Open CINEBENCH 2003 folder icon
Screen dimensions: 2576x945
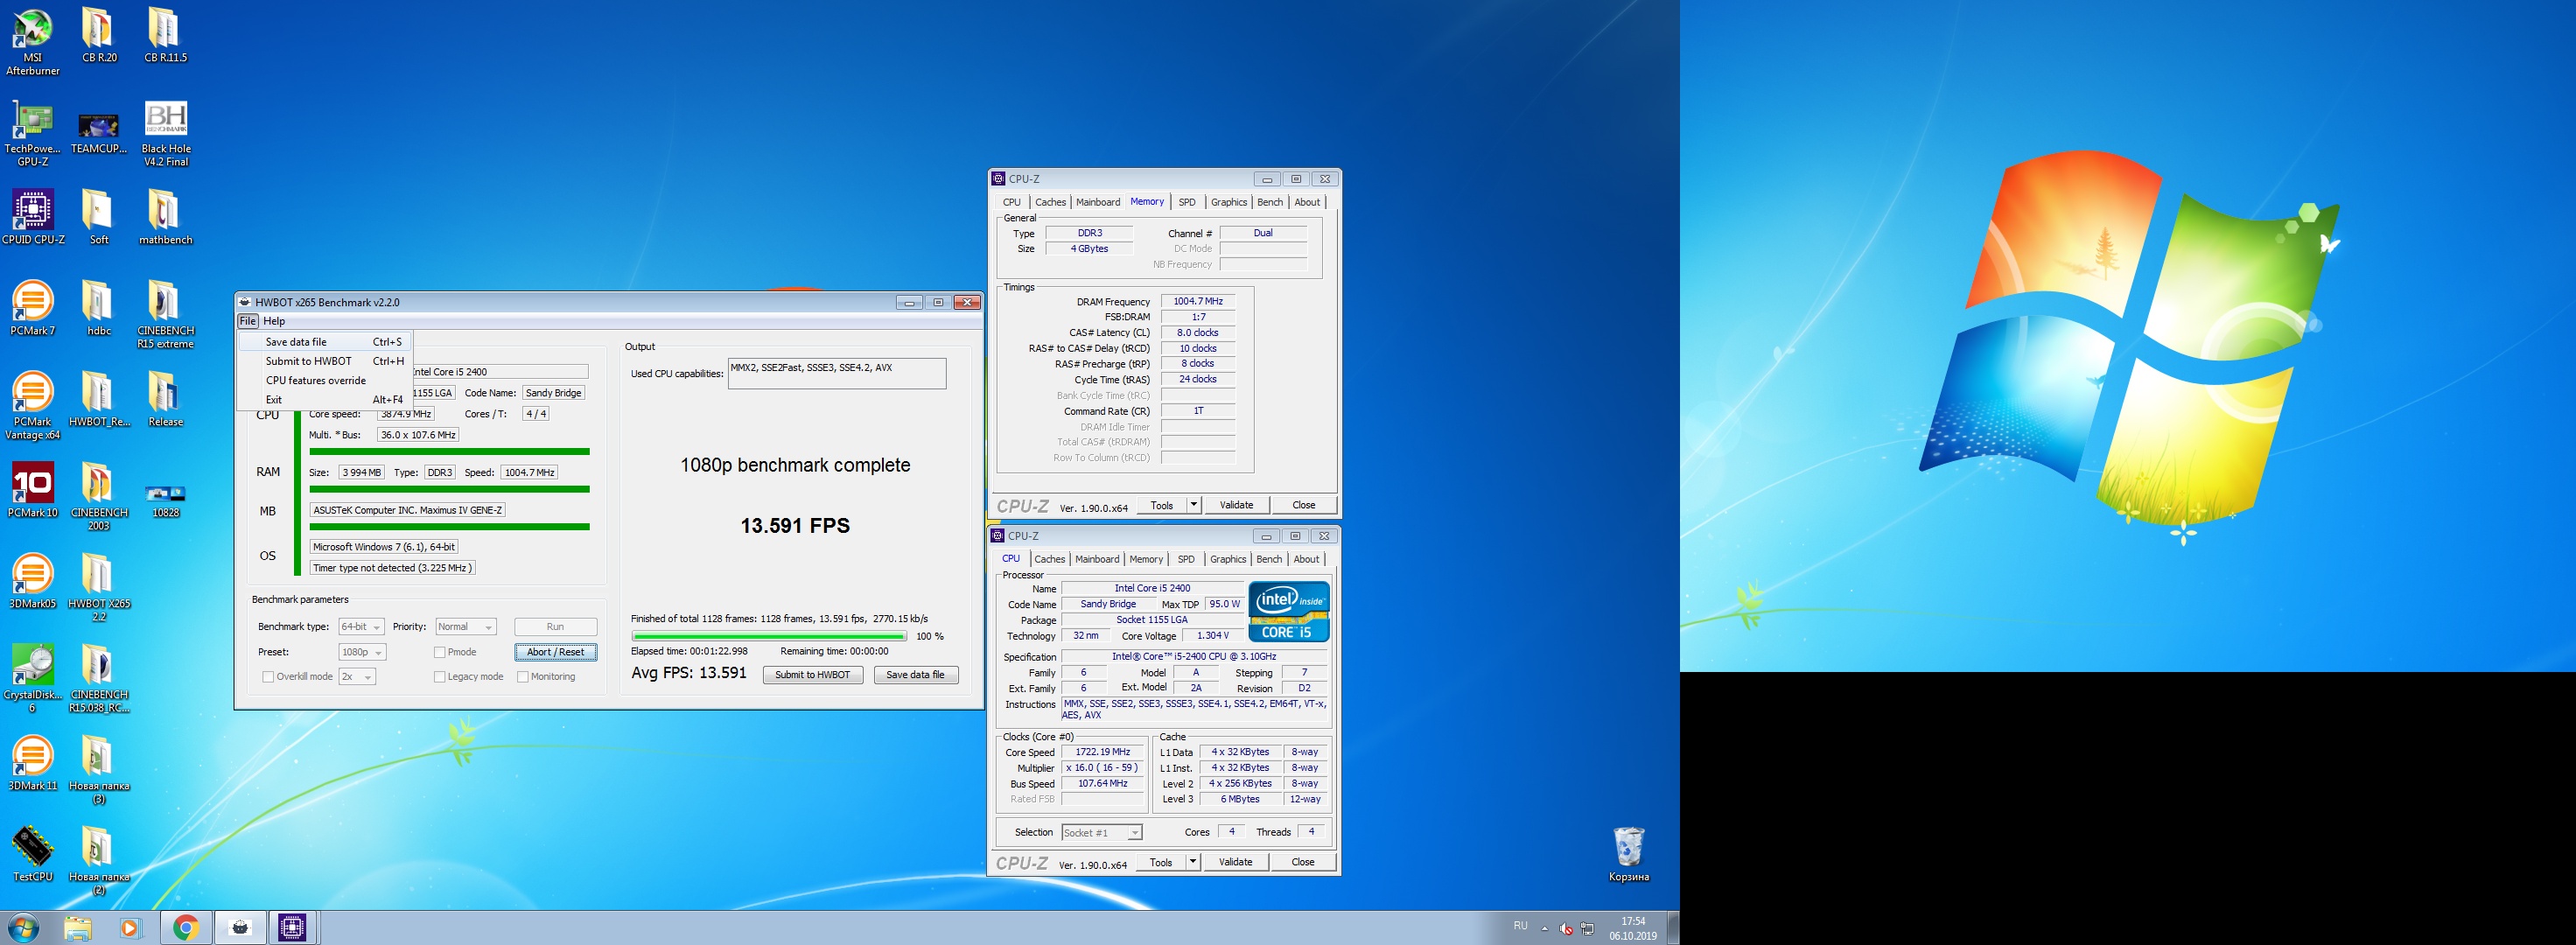click(98, 496)
